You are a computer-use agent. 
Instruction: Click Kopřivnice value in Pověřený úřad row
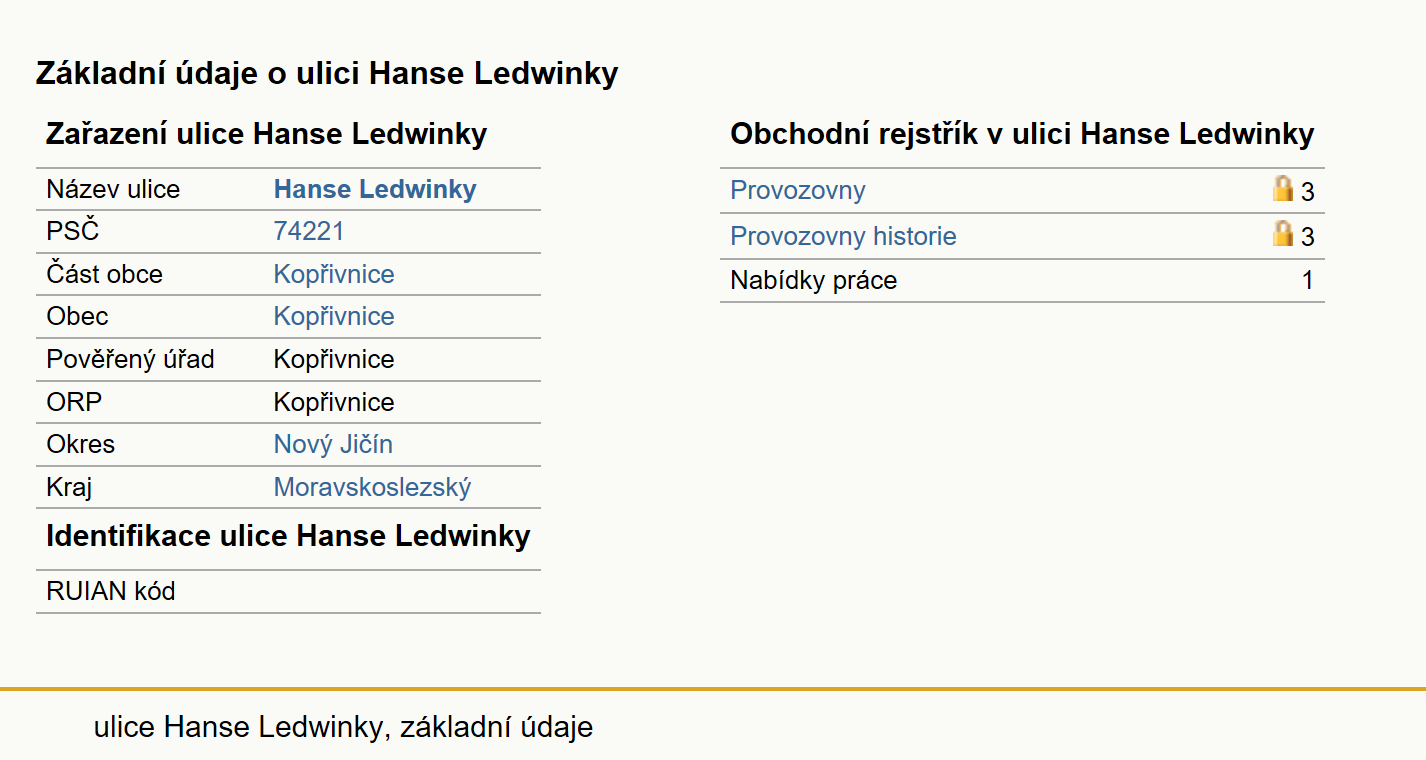click(334, 359)
